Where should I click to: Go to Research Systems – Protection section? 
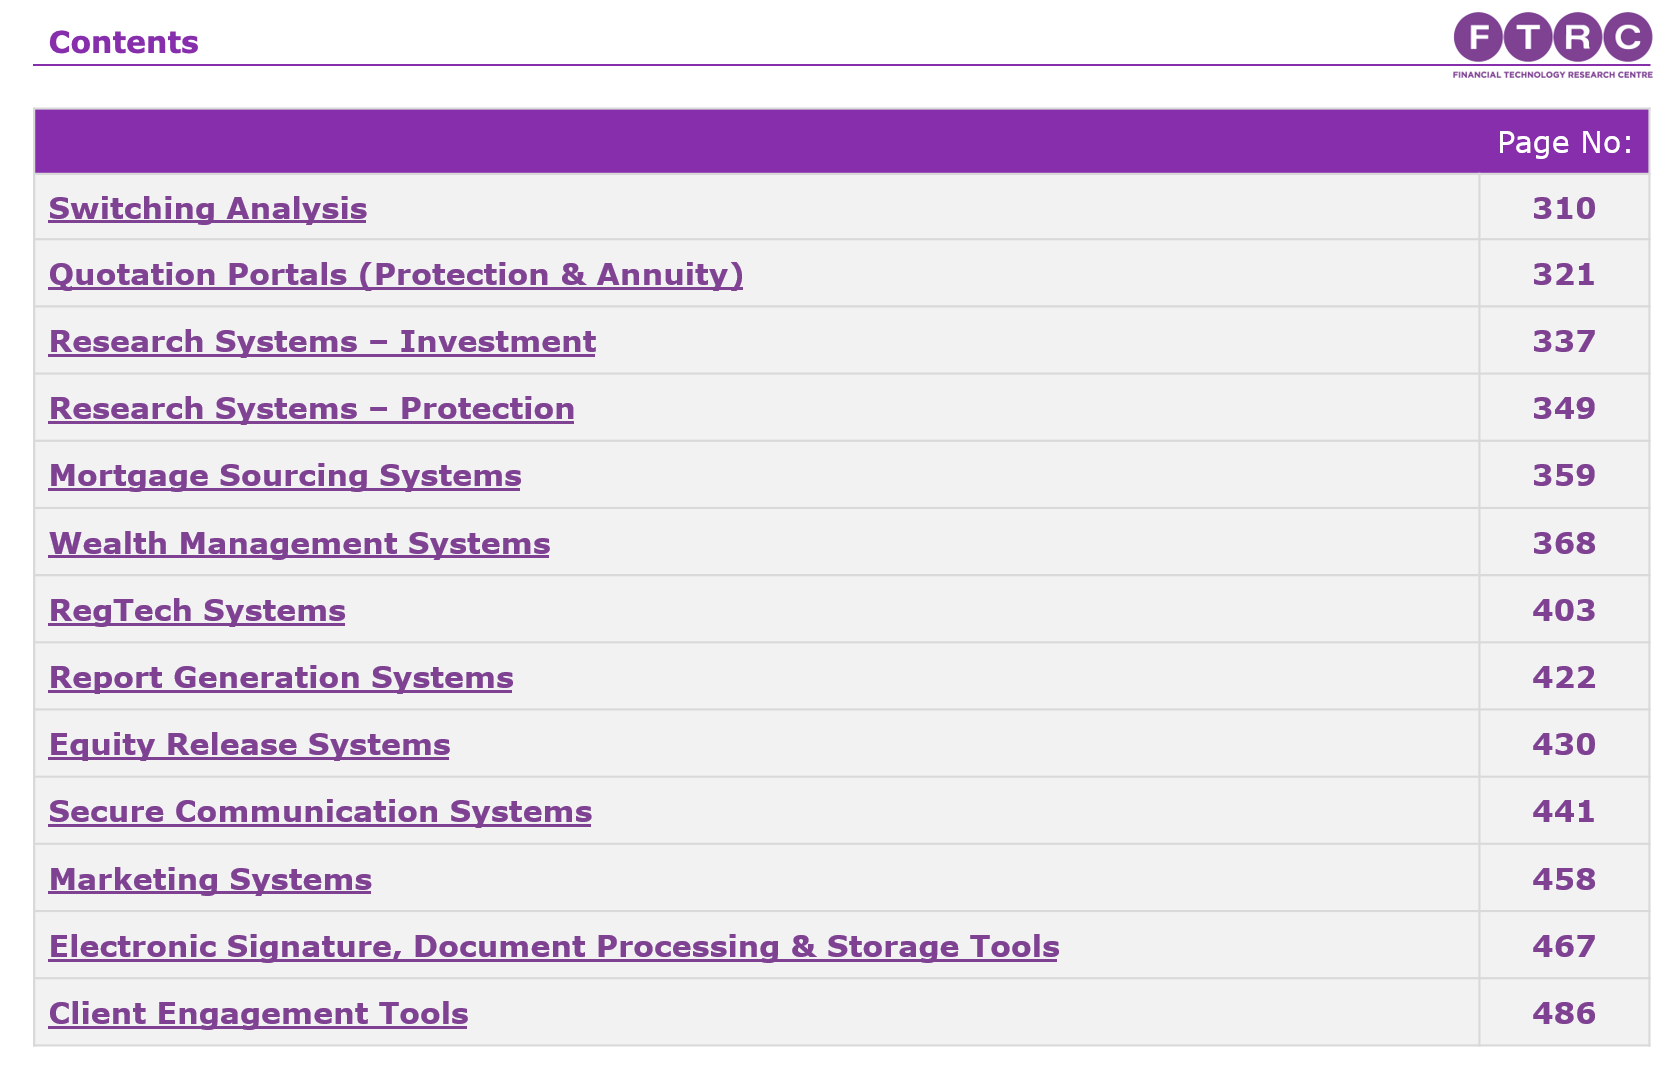311,408
